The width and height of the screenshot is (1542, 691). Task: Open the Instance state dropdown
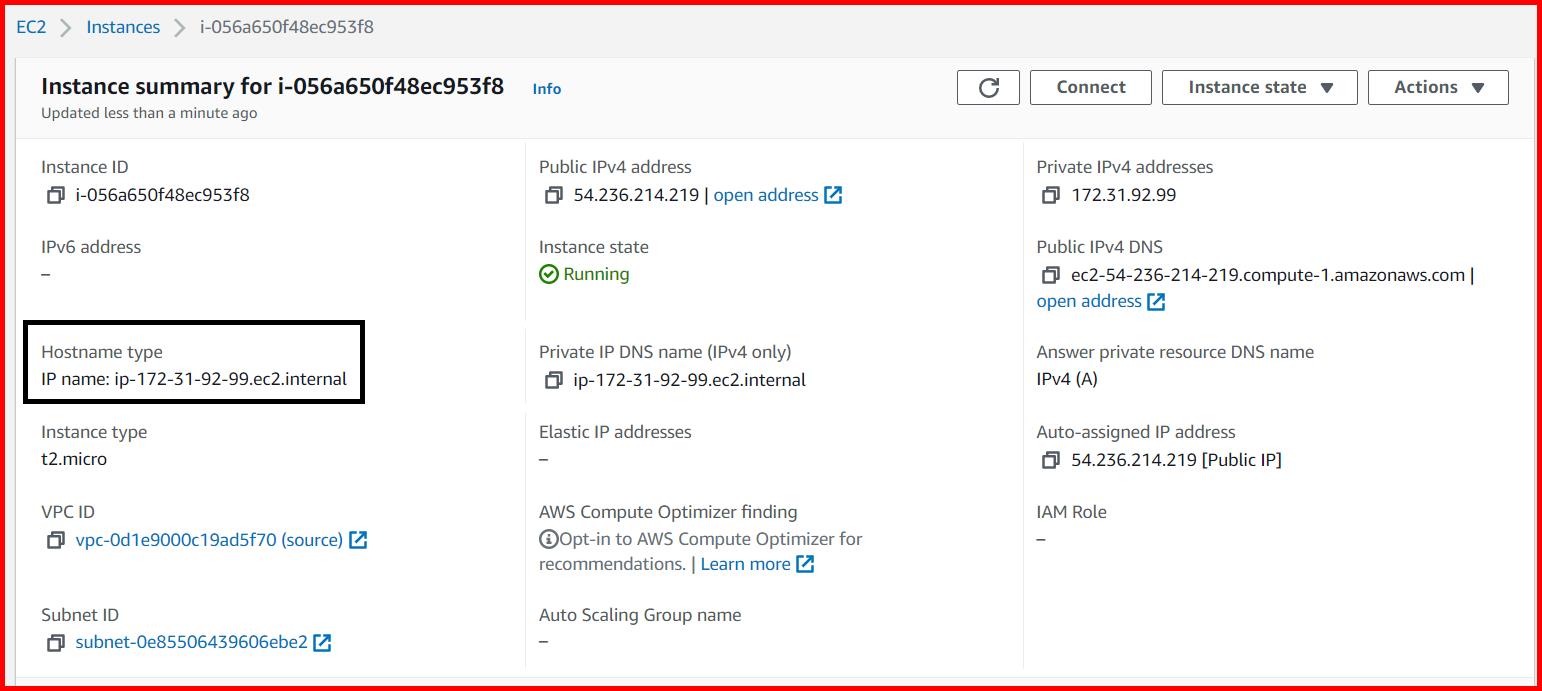(1259, 87)
